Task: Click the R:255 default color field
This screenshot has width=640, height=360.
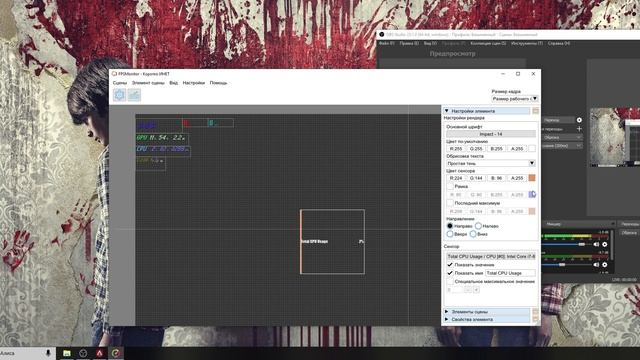Action: click(x=456, y=149)
